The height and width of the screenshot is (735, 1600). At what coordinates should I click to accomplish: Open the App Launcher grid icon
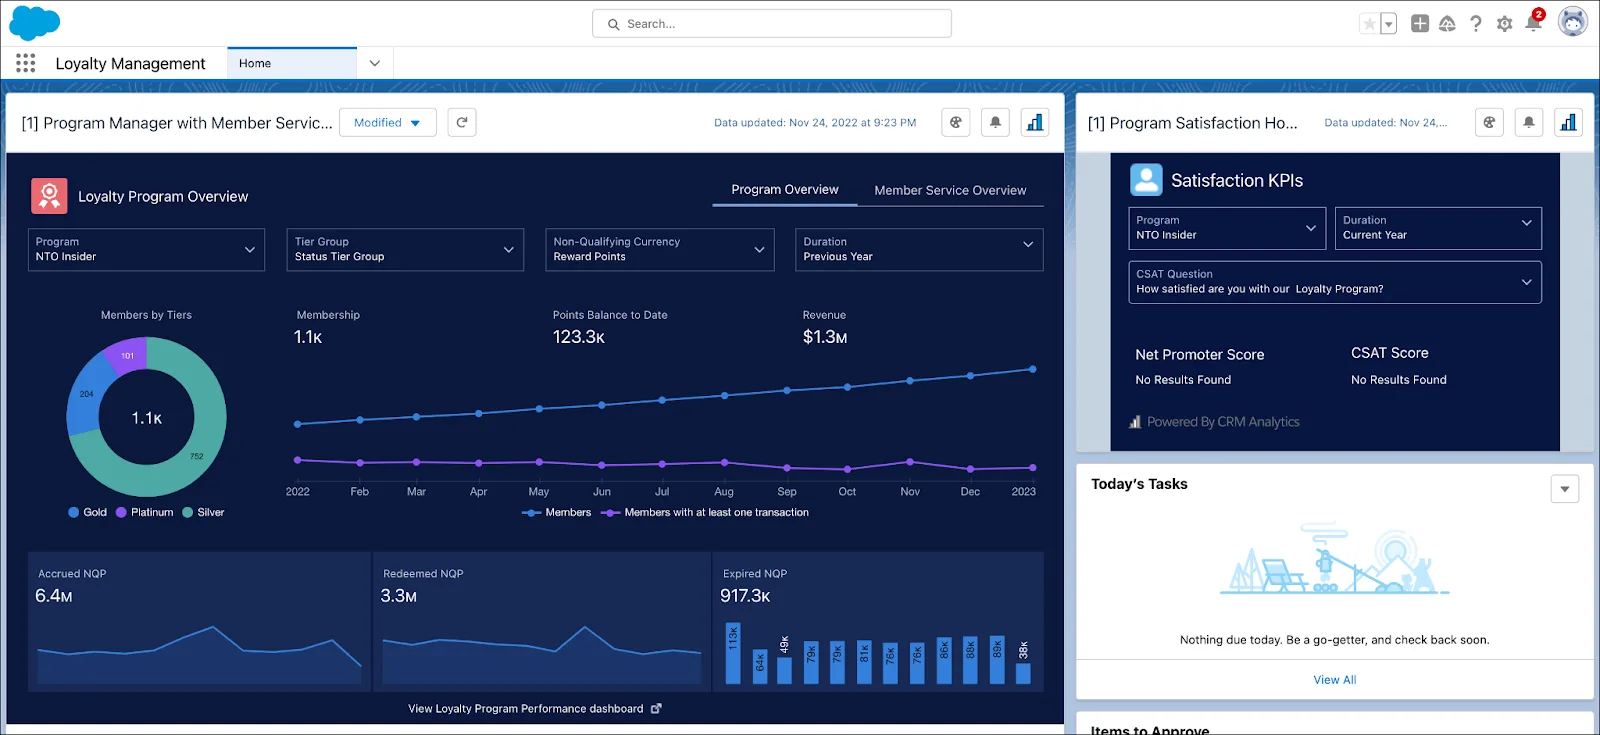click(26, 63)
